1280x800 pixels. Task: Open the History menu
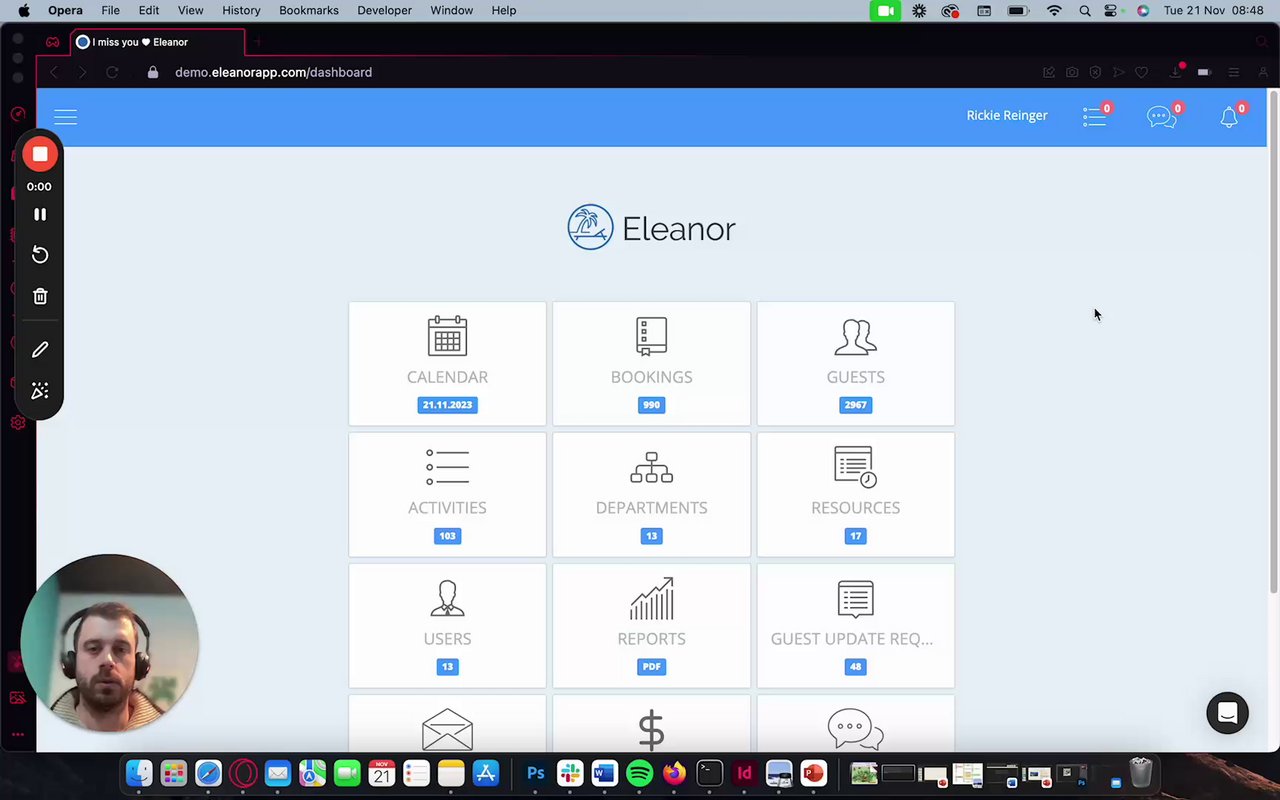(x=241, y=10)
